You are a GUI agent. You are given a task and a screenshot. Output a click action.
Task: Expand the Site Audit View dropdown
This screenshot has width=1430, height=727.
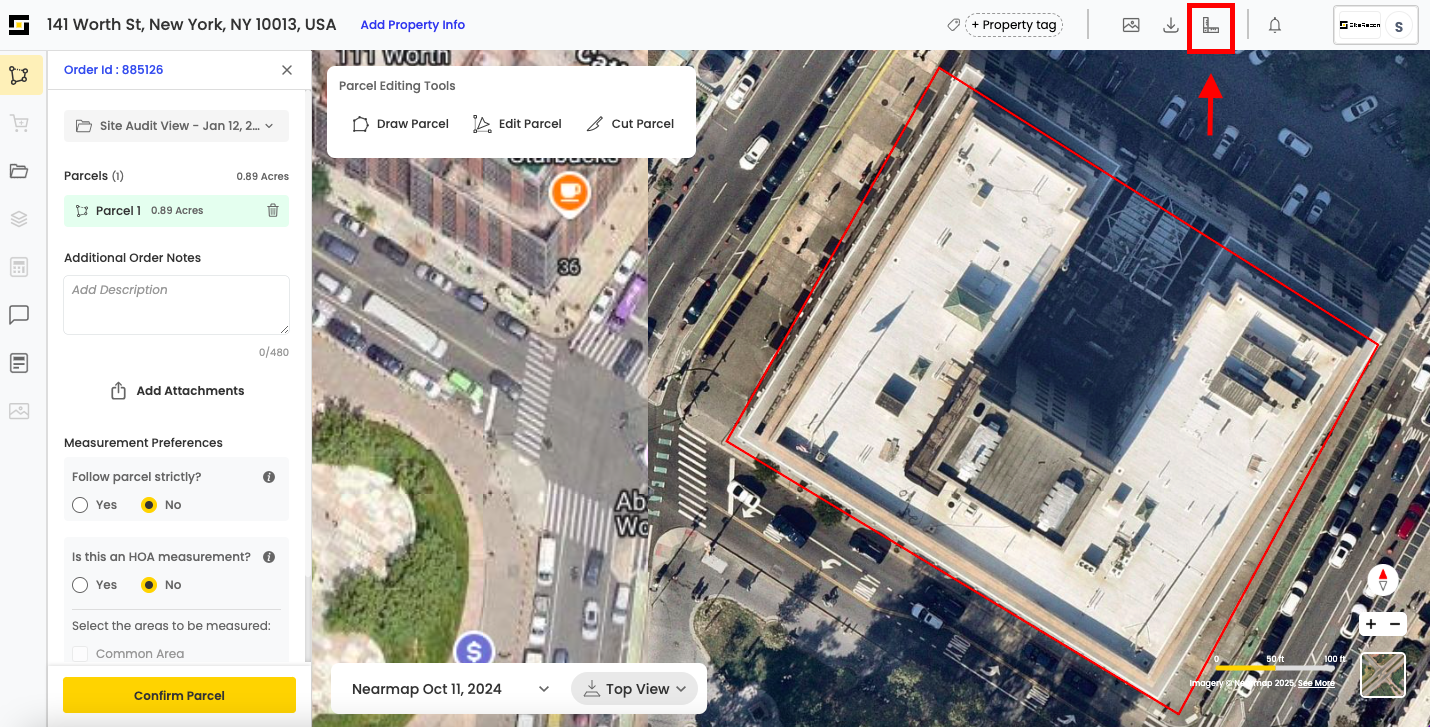click(x=177, y=126)
